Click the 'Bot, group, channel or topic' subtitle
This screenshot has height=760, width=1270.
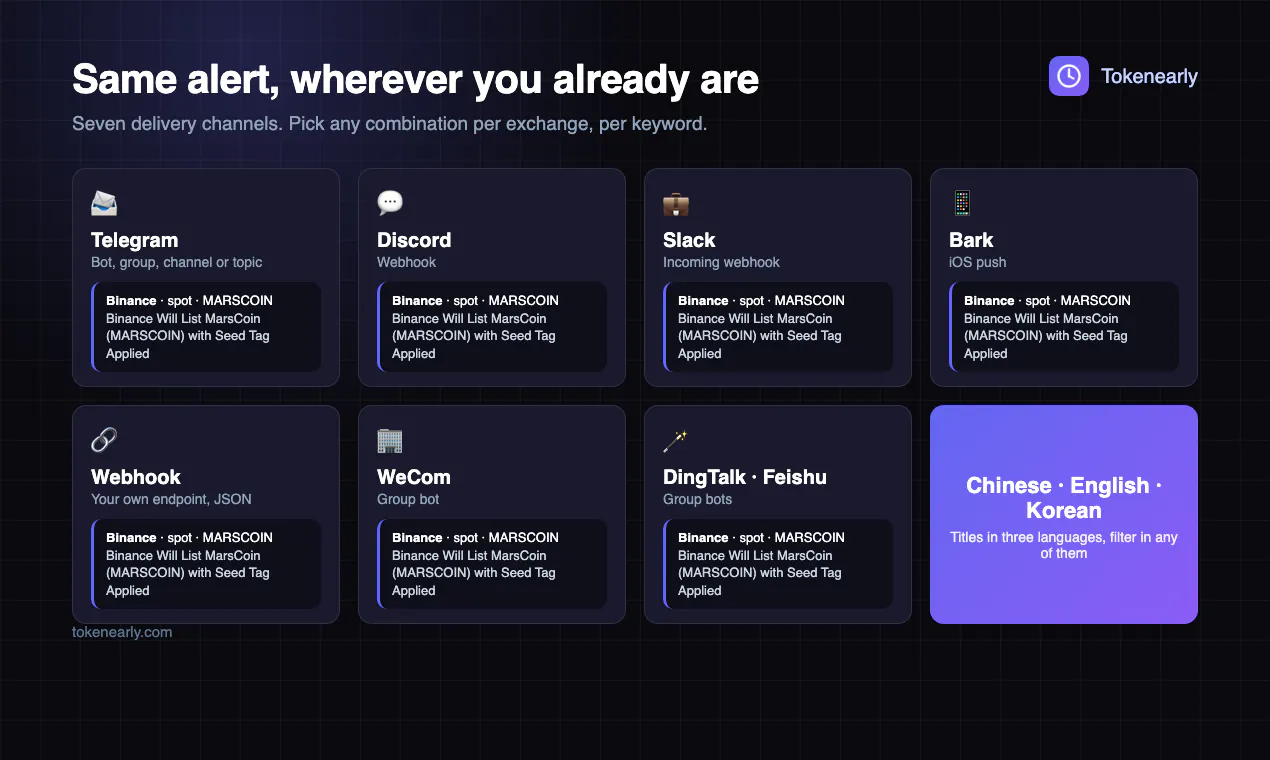(177, 262)
